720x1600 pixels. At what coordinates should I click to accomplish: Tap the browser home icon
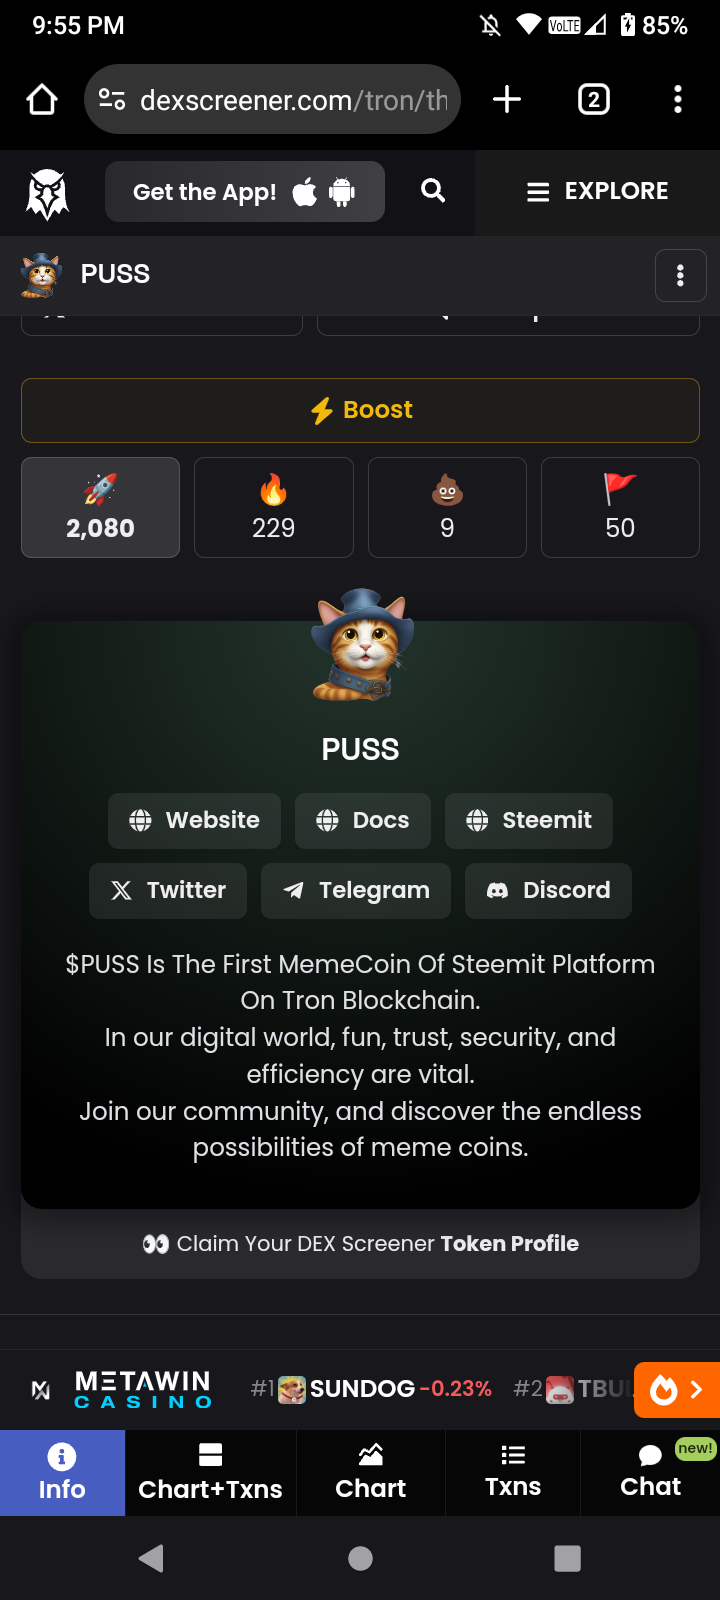tap(42, 99)
